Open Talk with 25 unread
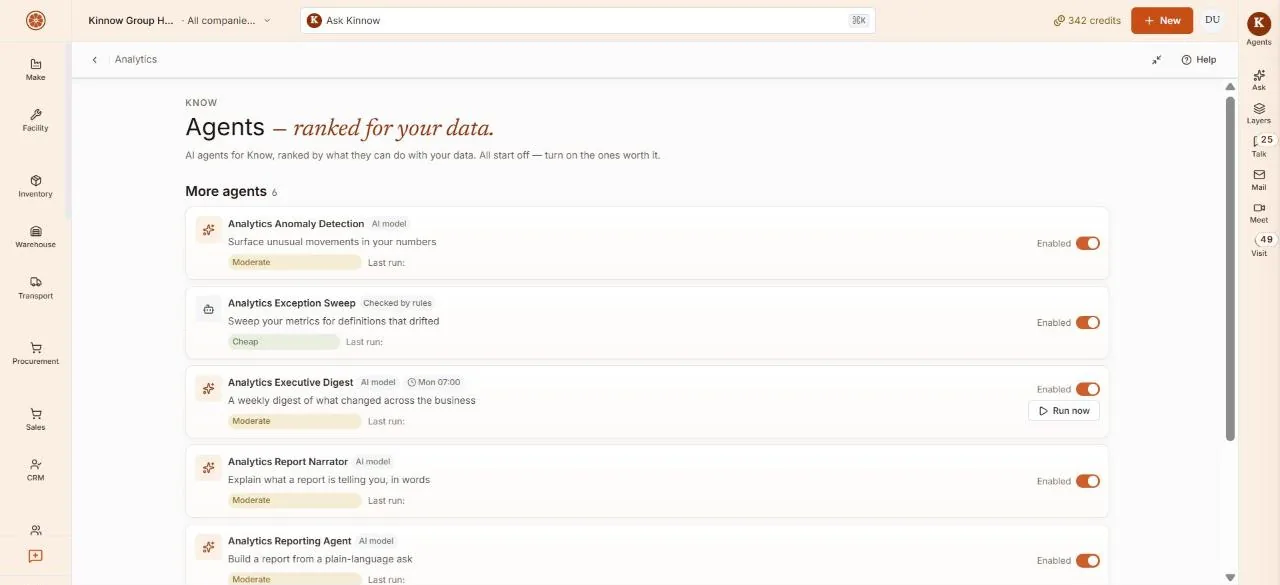 1259,146
